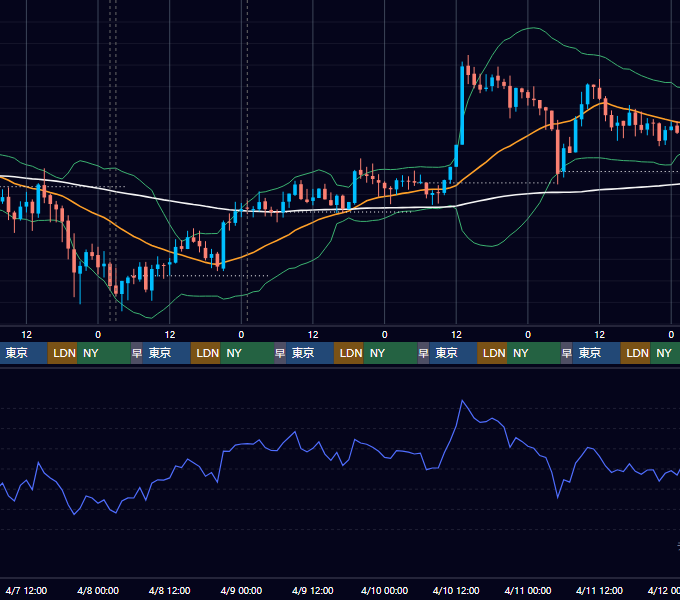This screenshot has width=680, height=600.
Task: Click the 4/9 00:00 date label
Action: point(241,590)
